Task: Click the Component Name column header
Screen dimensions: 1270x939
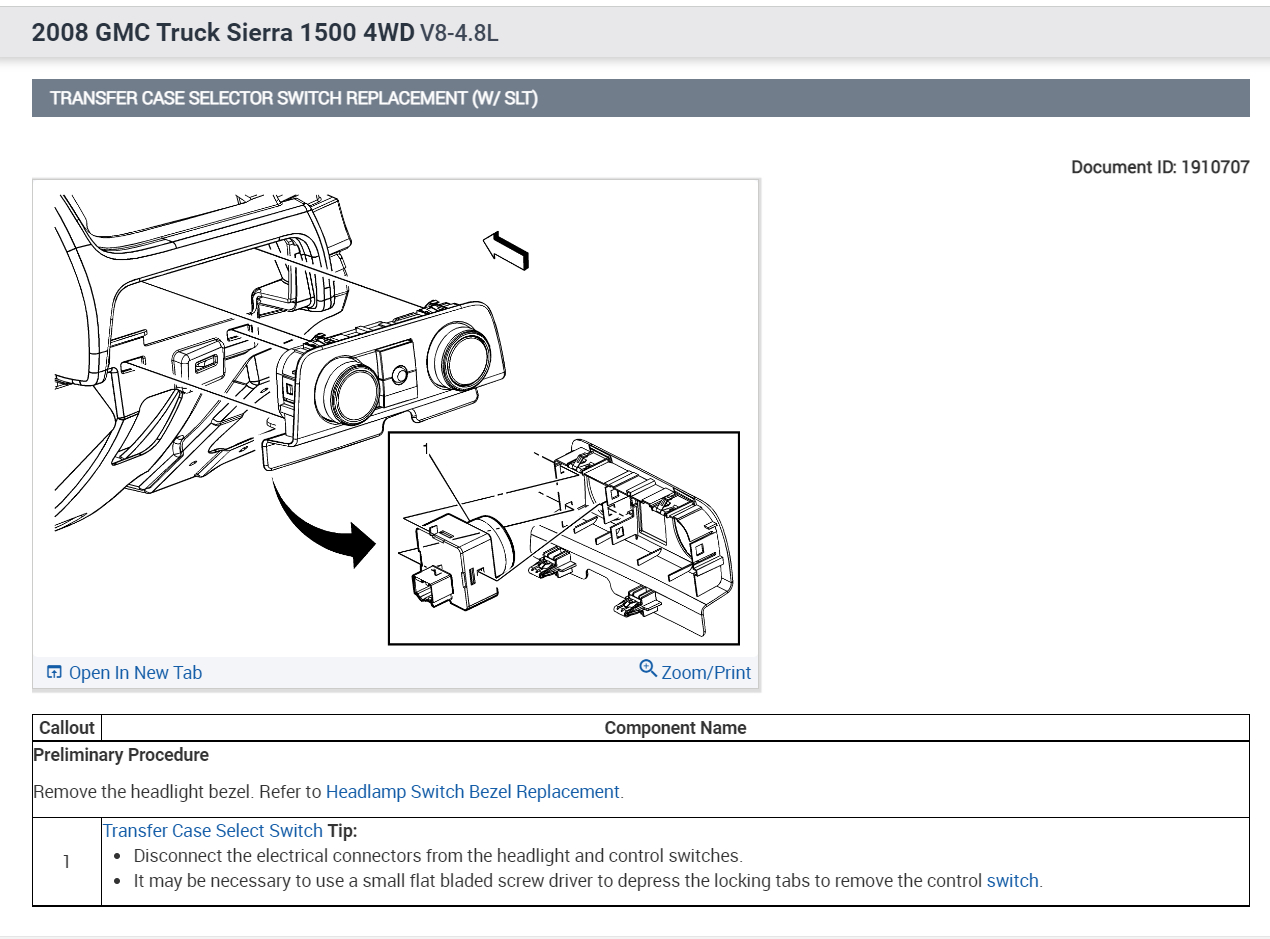Action: pyautogui.click(x=675, y=728)
